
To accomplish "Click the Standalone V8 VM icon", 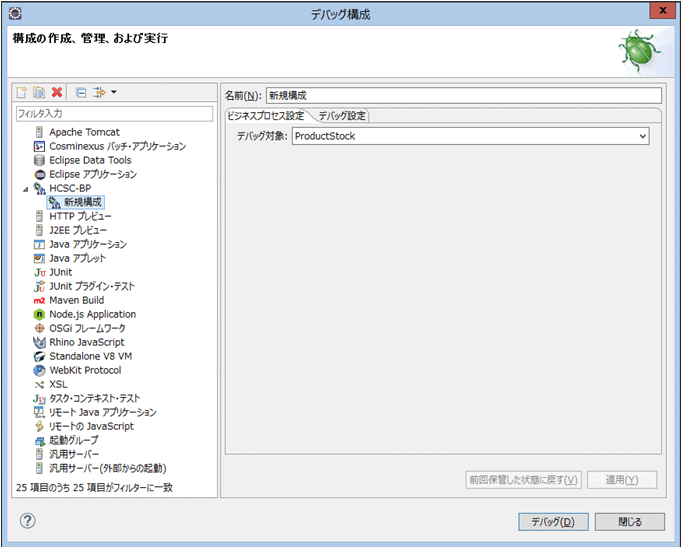I will pyautogui.click(x=40, y=356).
